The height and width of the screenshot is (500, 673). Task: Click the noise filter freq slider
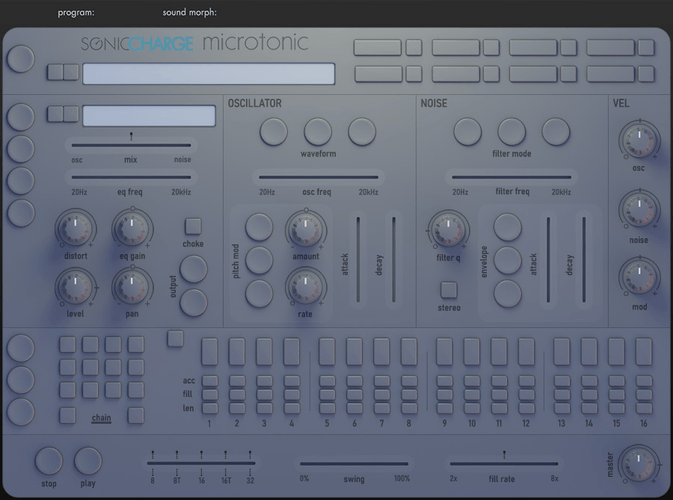pos(512,177)
